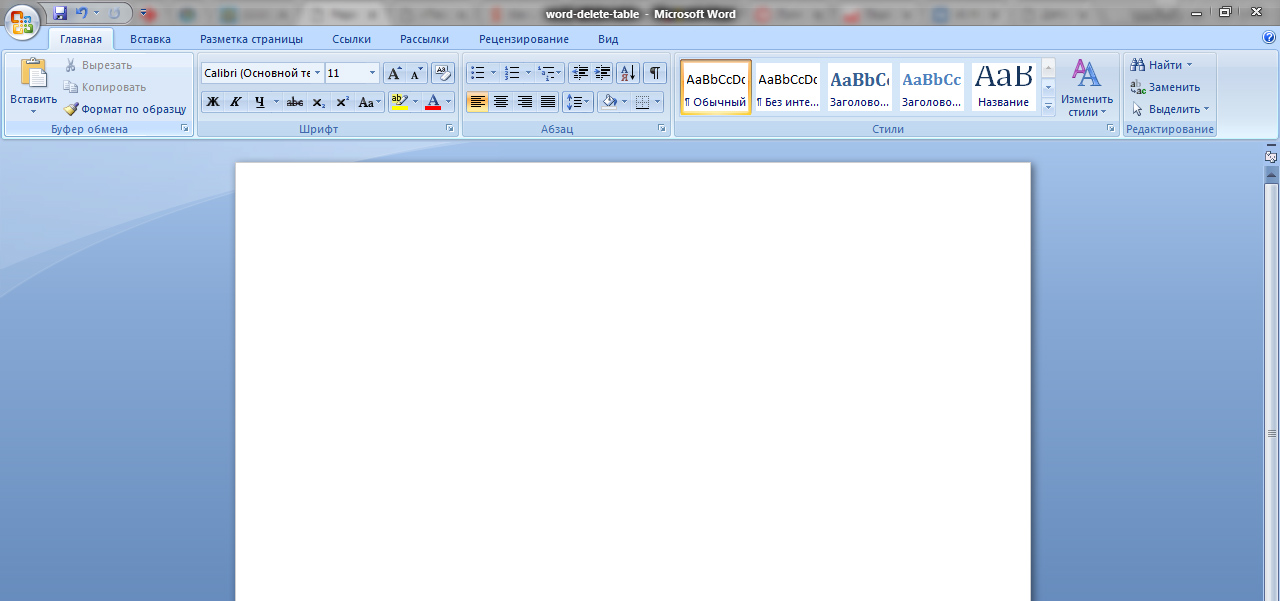Apply the red font color swatch
The image size is (1280, 601).
point(433,102)
